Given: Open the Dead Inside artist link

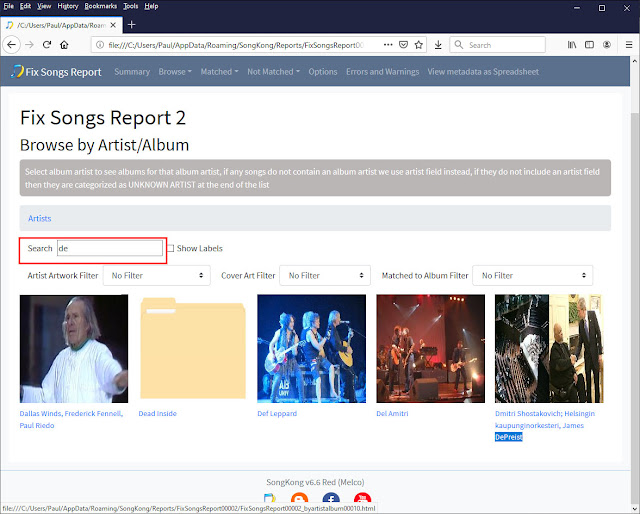Looking at the screenshot, I should click(x=158, y=414).
